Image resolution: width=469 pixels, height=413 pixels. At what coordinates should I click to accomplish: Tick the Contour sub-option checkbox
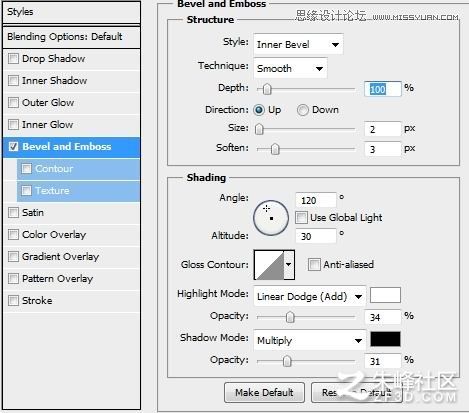point(26,169)
